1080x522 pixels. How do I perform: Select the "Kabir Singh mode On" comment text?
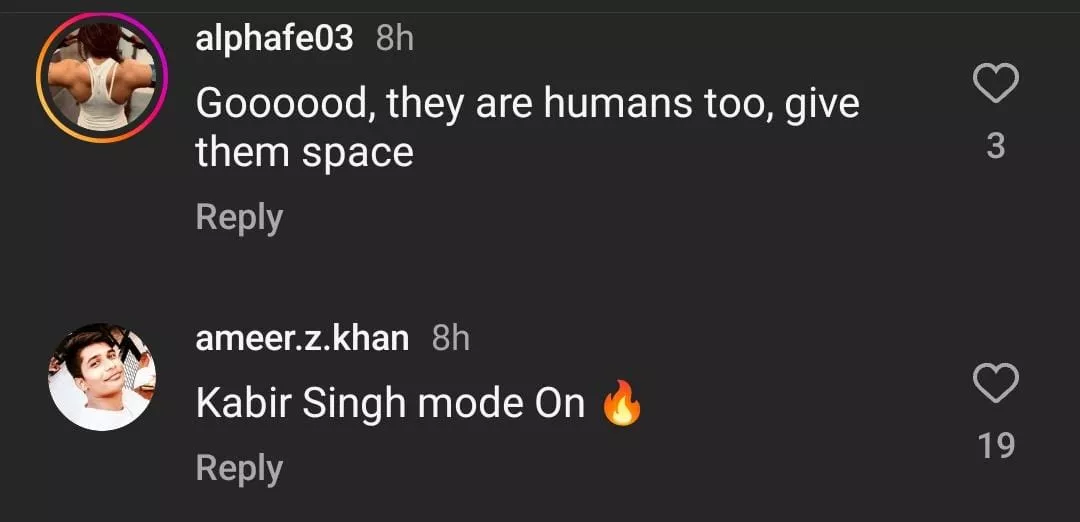click(390, 403)
